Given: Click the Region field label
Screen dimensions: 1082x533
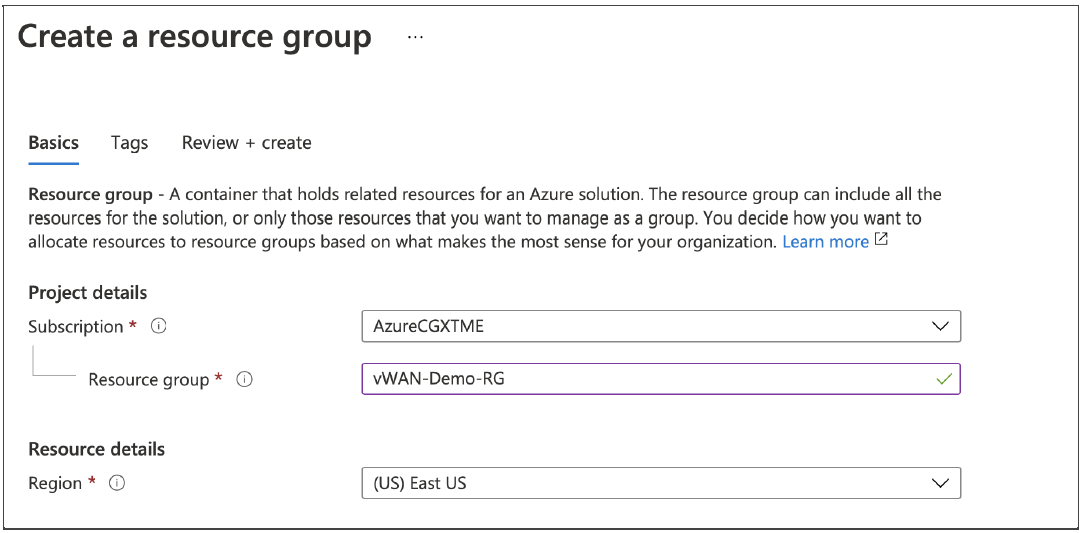Looking at the screenshot, I should click(55, 483).
